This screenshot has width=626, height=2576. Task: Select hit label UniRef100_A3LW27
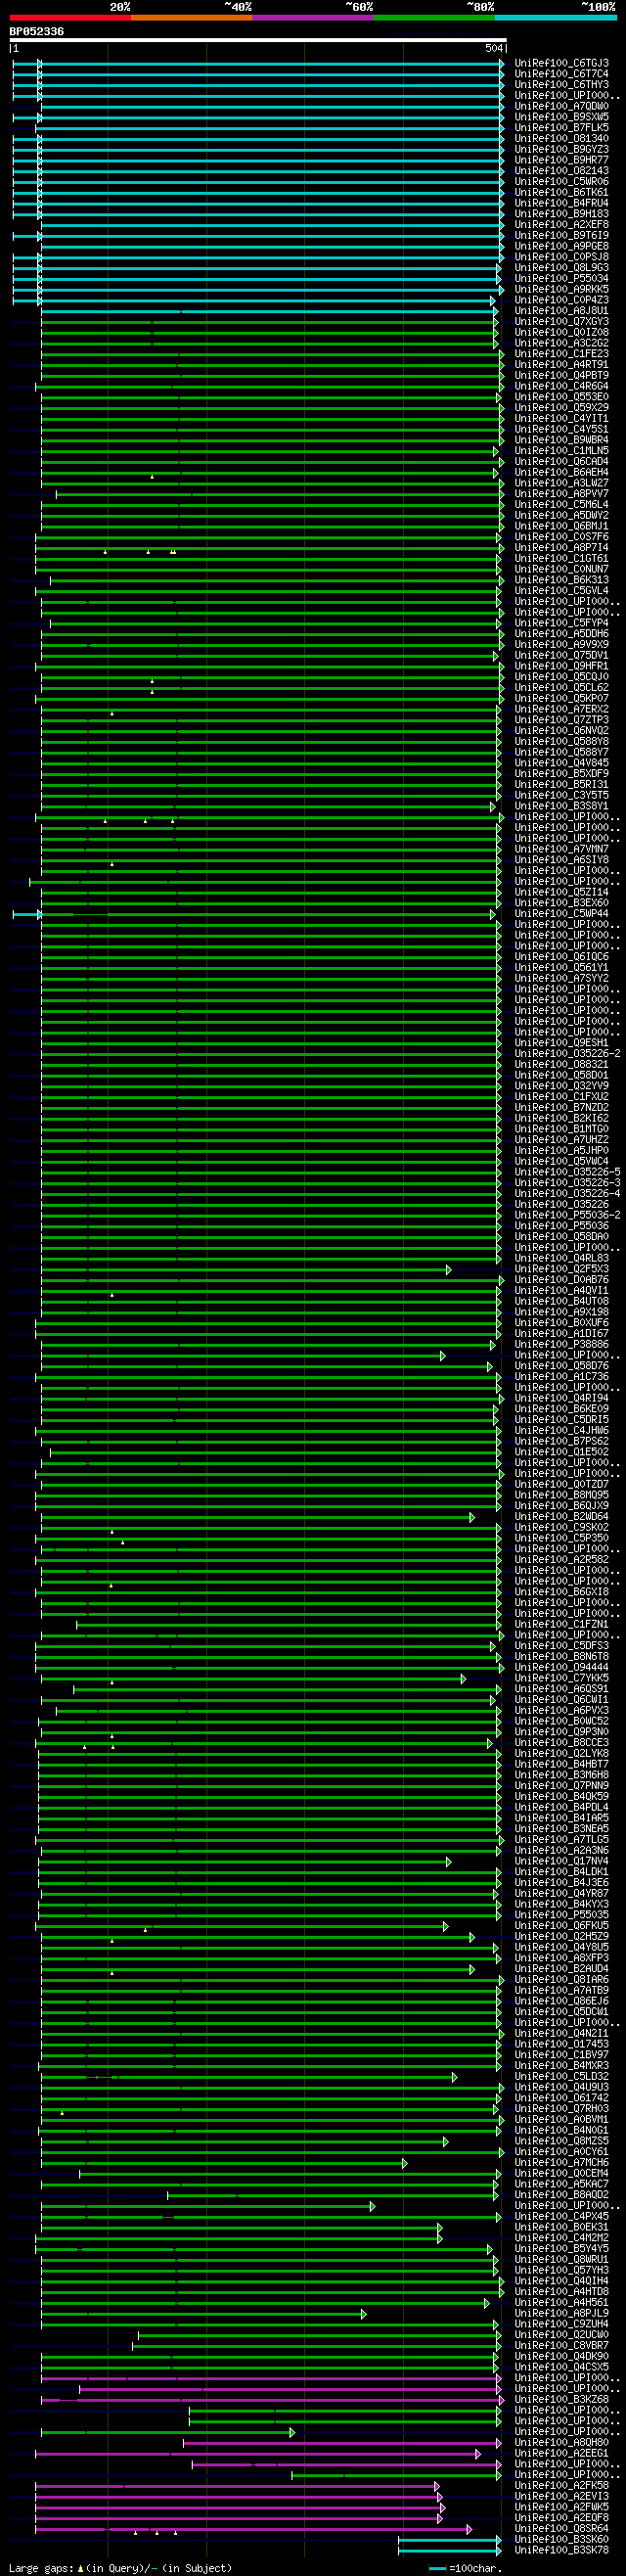click(562, 483)
